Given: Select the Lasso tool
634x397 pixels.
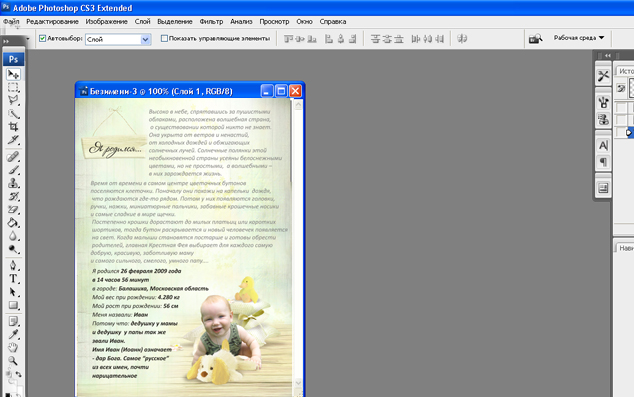Looking at the screenshot, I should click(13, 100).
